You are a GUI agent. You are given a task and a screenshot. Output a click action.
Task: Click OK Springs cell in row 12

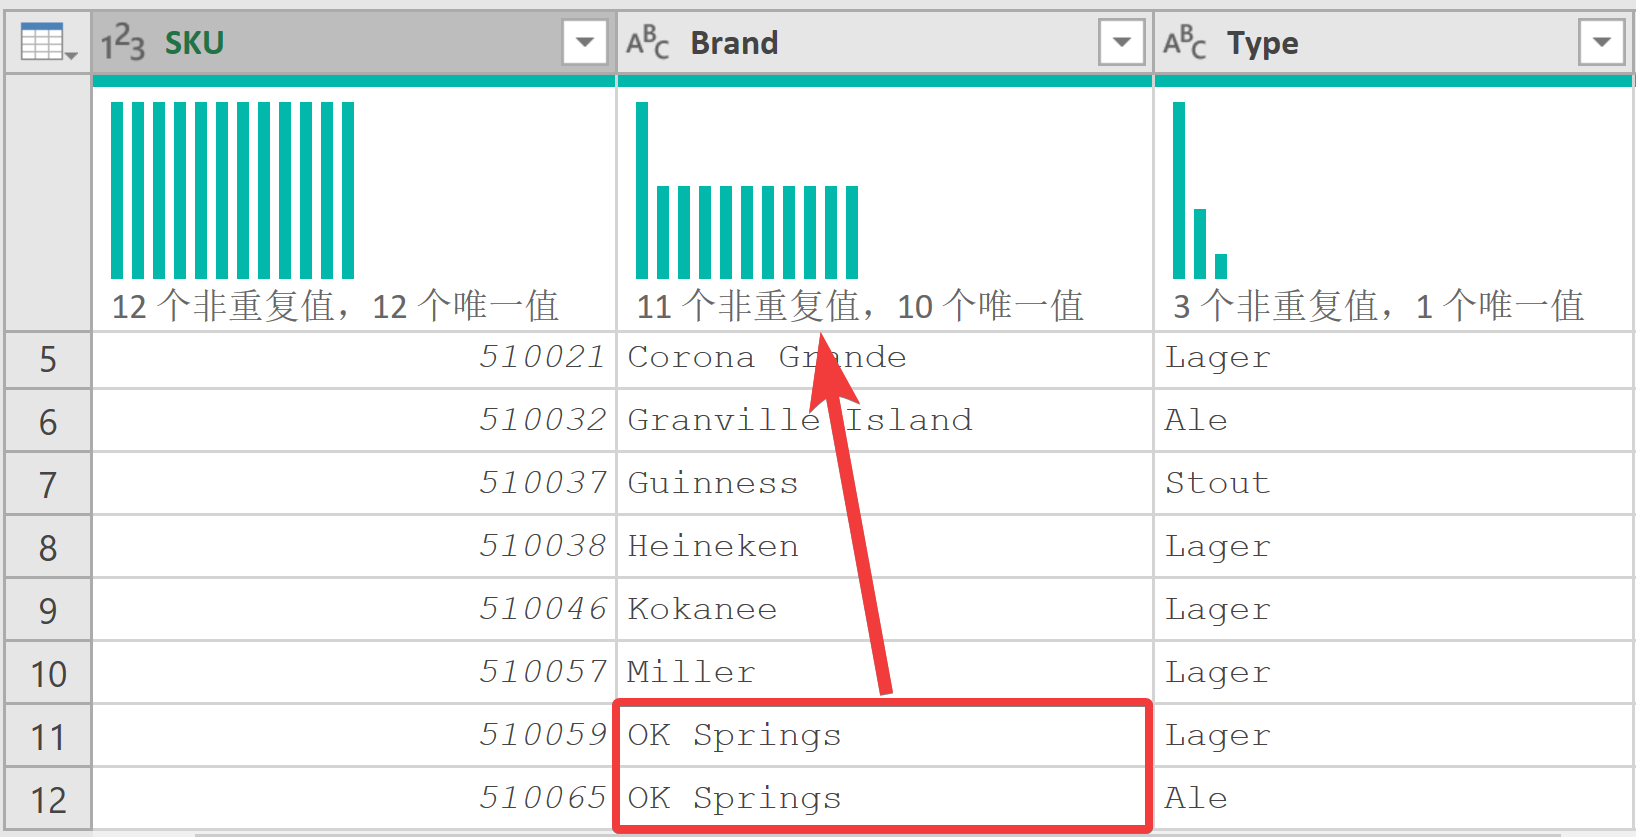885,798
